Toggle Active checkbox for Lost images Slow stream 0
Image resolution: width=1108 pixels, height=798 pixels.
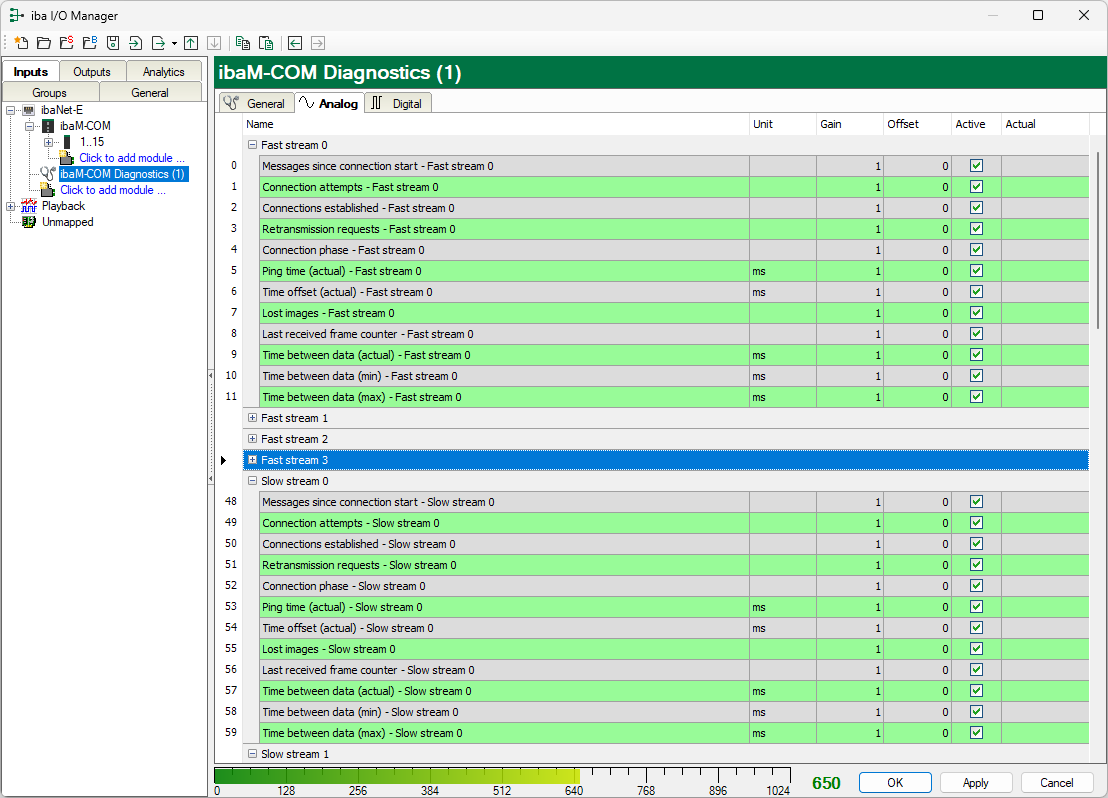click(977, 649)
